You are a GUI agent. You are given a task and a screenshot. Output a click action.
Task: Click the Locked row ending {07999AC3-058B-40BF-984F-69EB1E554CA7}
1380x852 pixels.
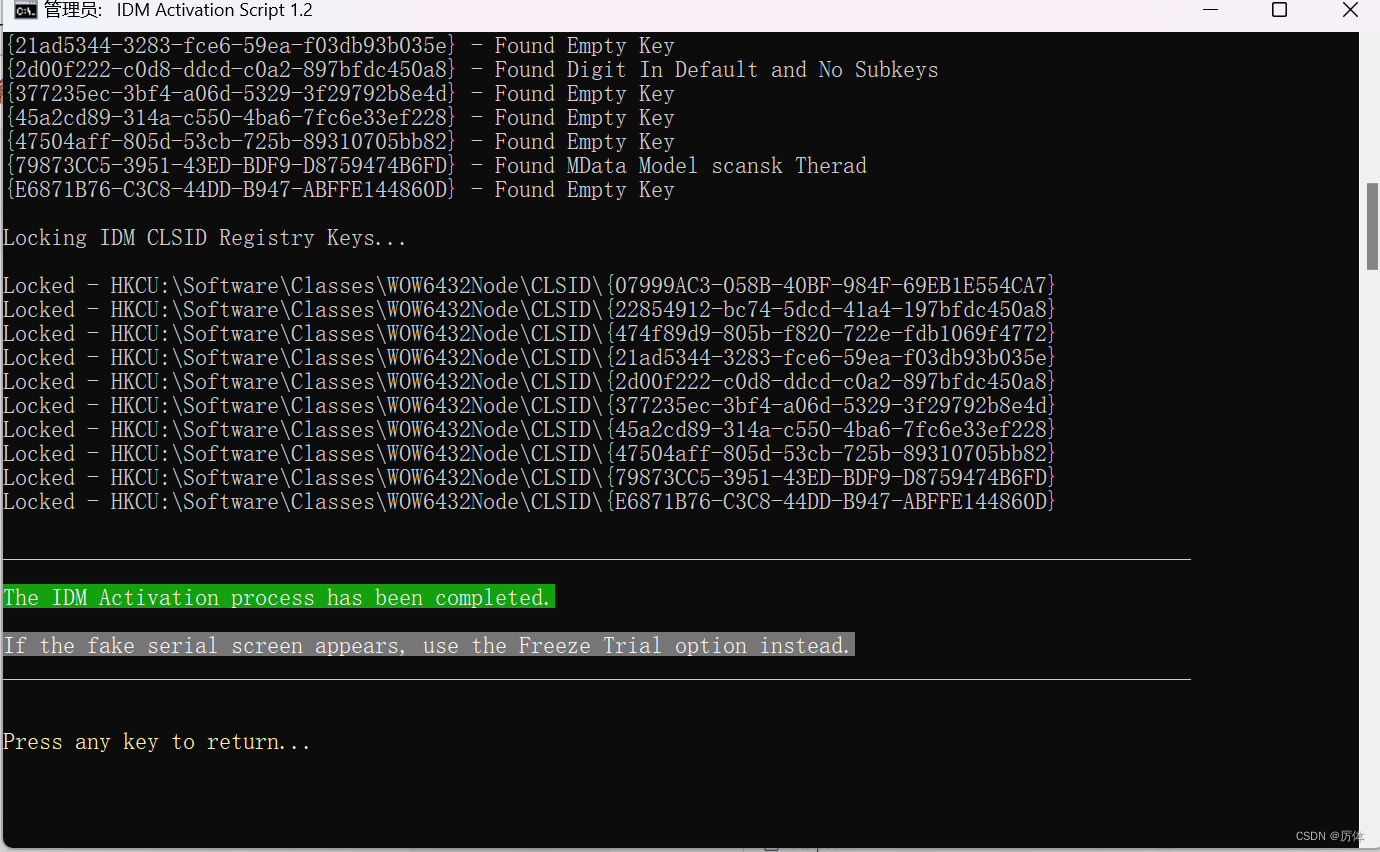(530, 286)
